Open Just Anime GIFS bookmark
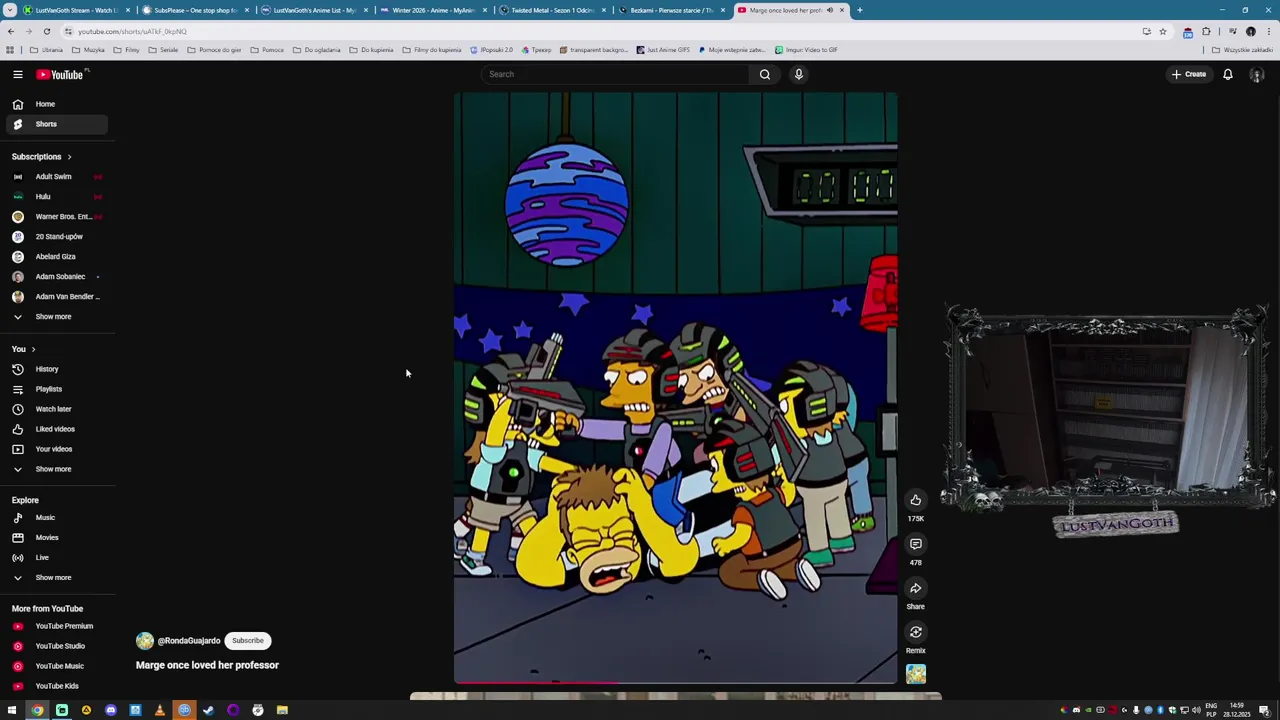Viewport: 1280px width, 720px height. coord(663,50)
